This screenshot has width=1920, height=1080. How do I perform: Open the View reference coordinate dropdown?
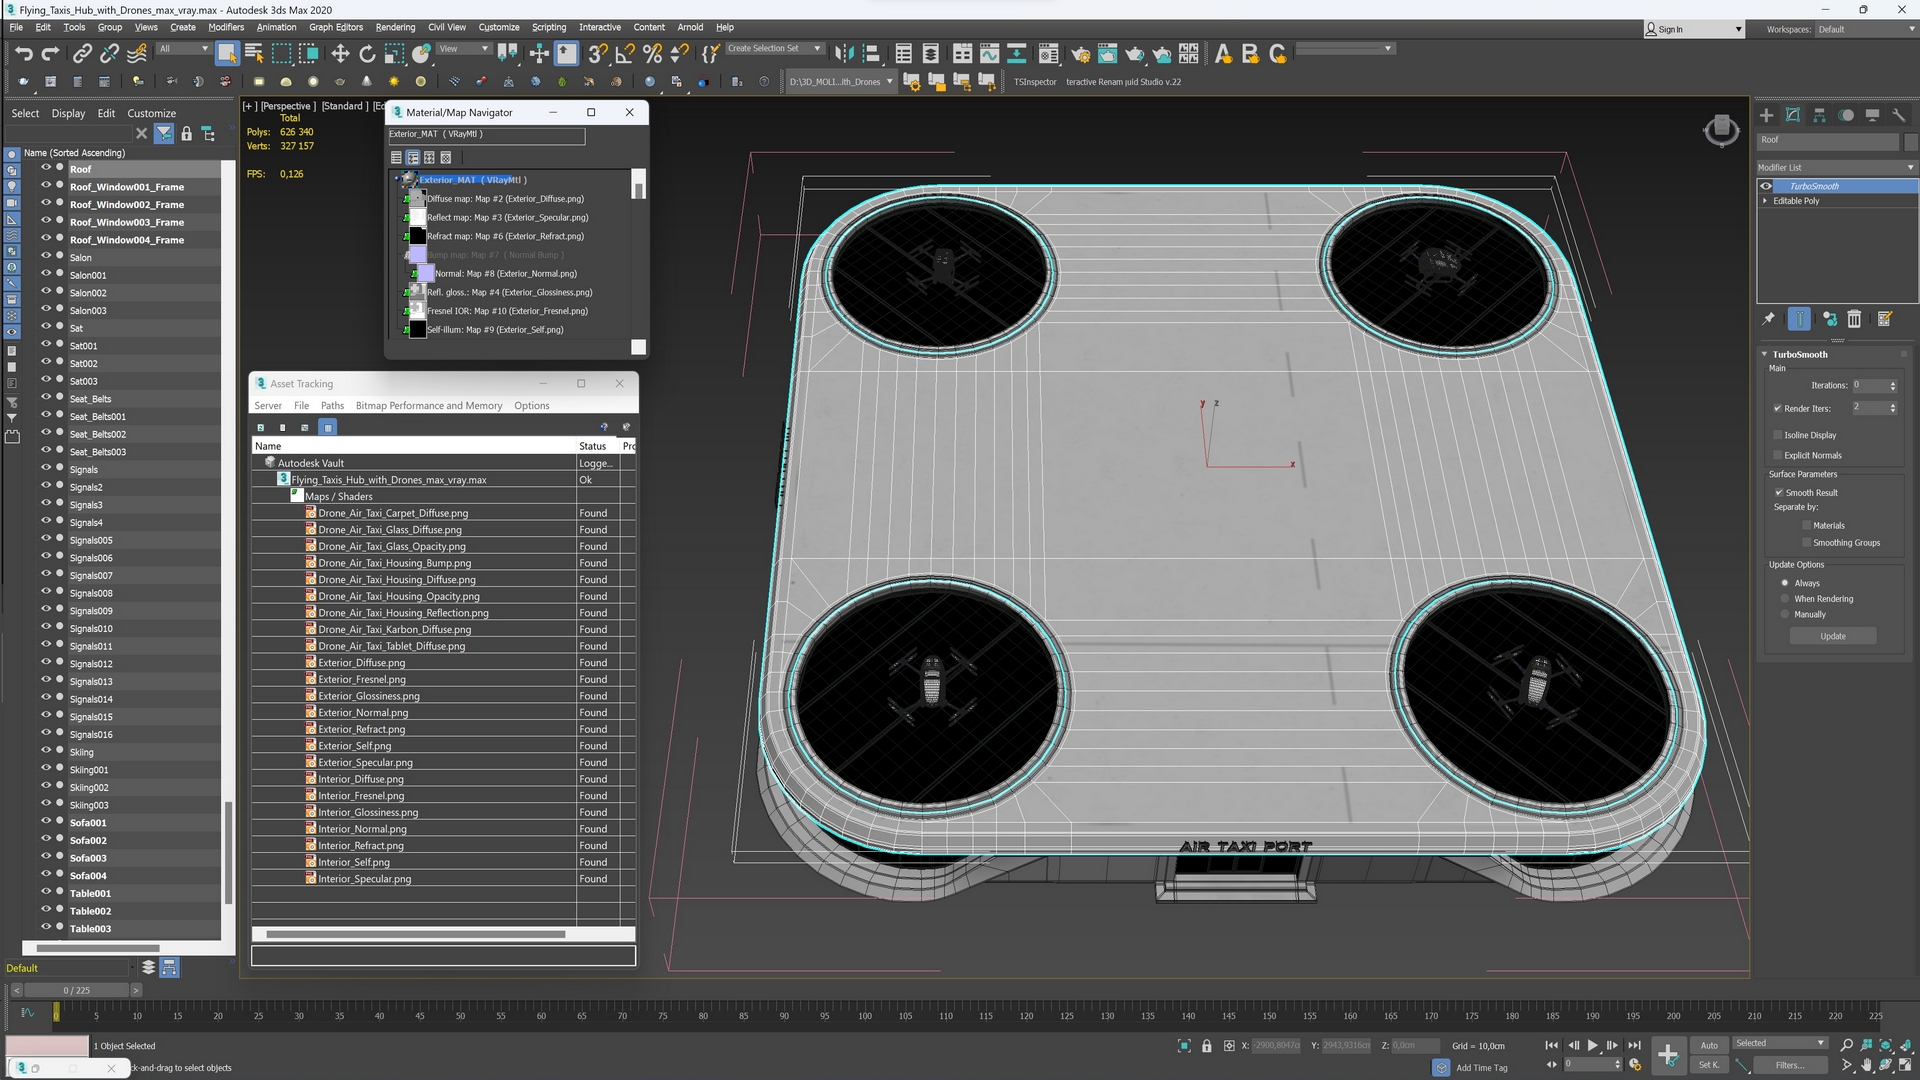coord(464,48)
